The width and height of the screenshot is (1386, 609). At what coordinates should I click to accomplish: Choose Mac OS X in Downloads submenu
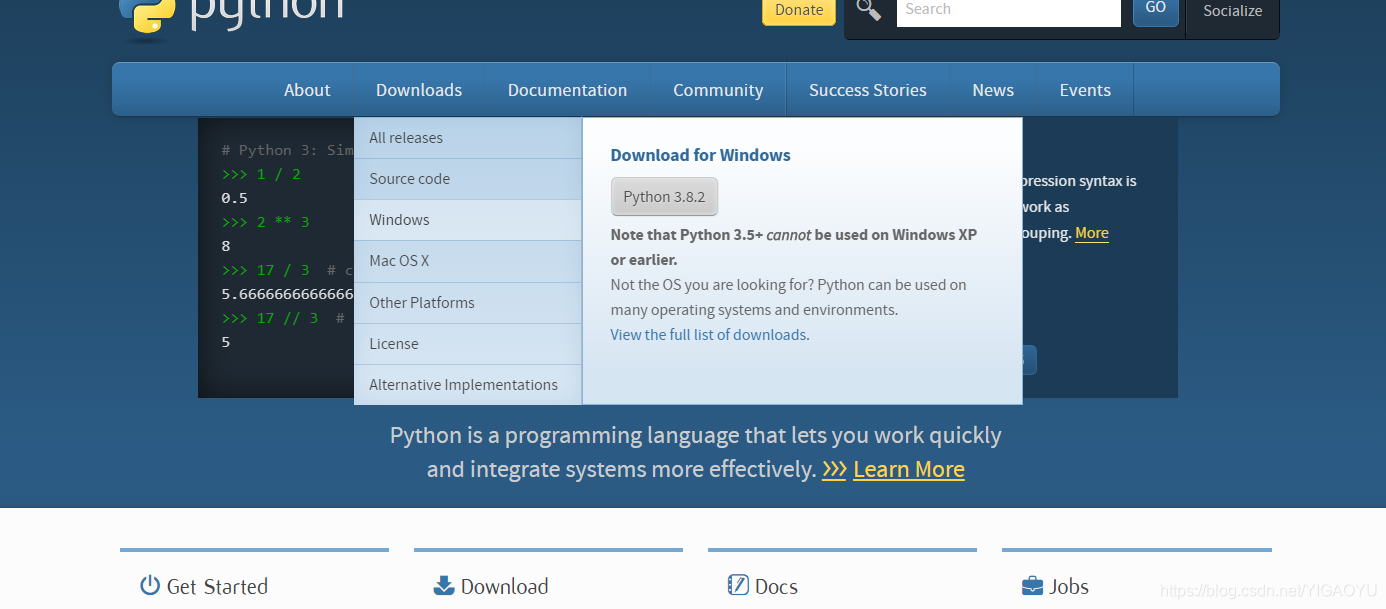[468, 261]
